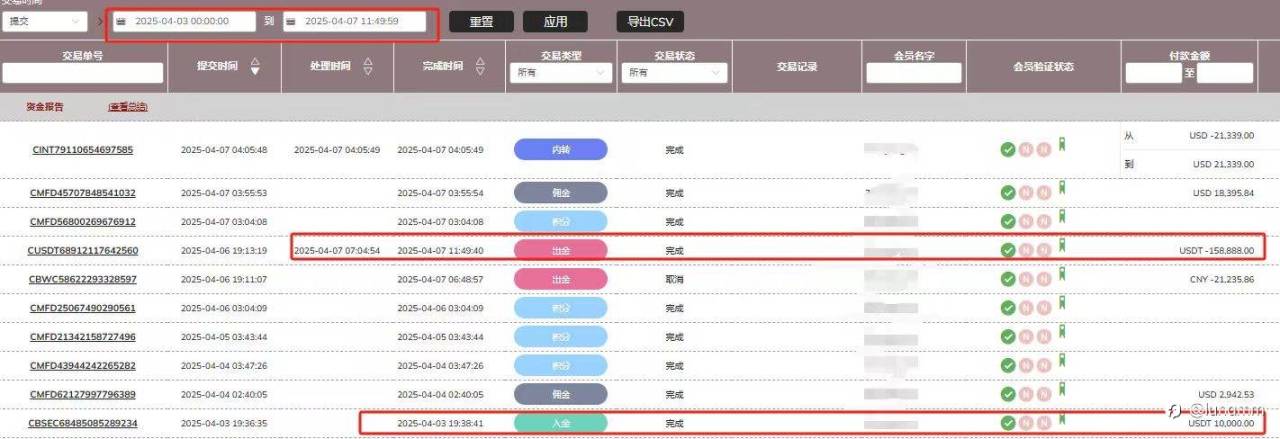Viewport: 1280px width, 439px height.
Task: Click the calendar icon in the end date field
Action: point(291,21)
